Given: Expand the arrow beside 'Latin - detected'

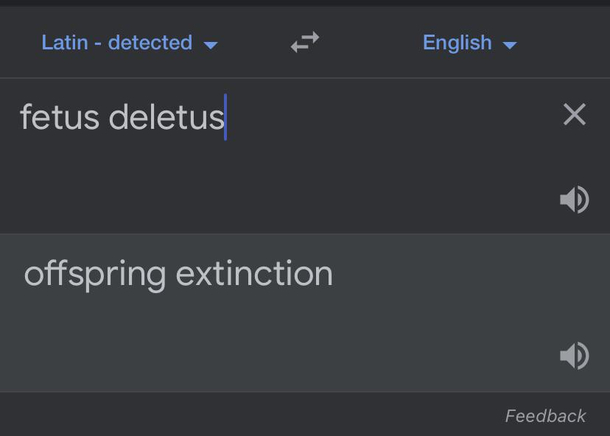Looking at the screenshot, I should 210,45.
